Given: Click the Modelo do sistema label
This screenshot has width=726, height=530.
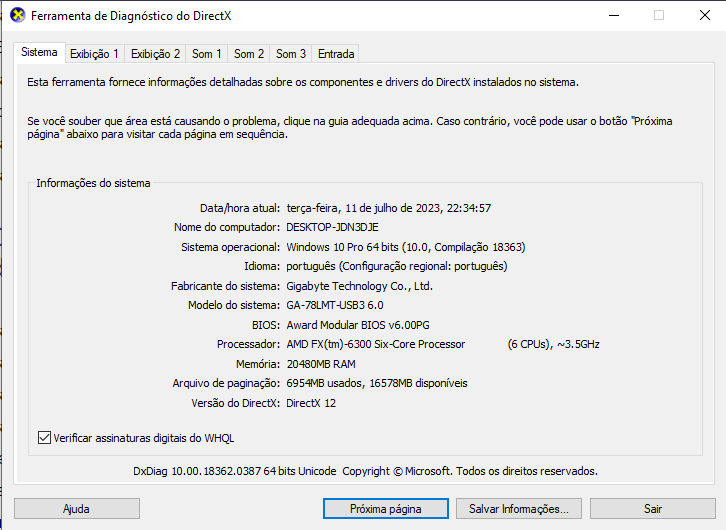Looking at the screenshot, I should 234,306.
